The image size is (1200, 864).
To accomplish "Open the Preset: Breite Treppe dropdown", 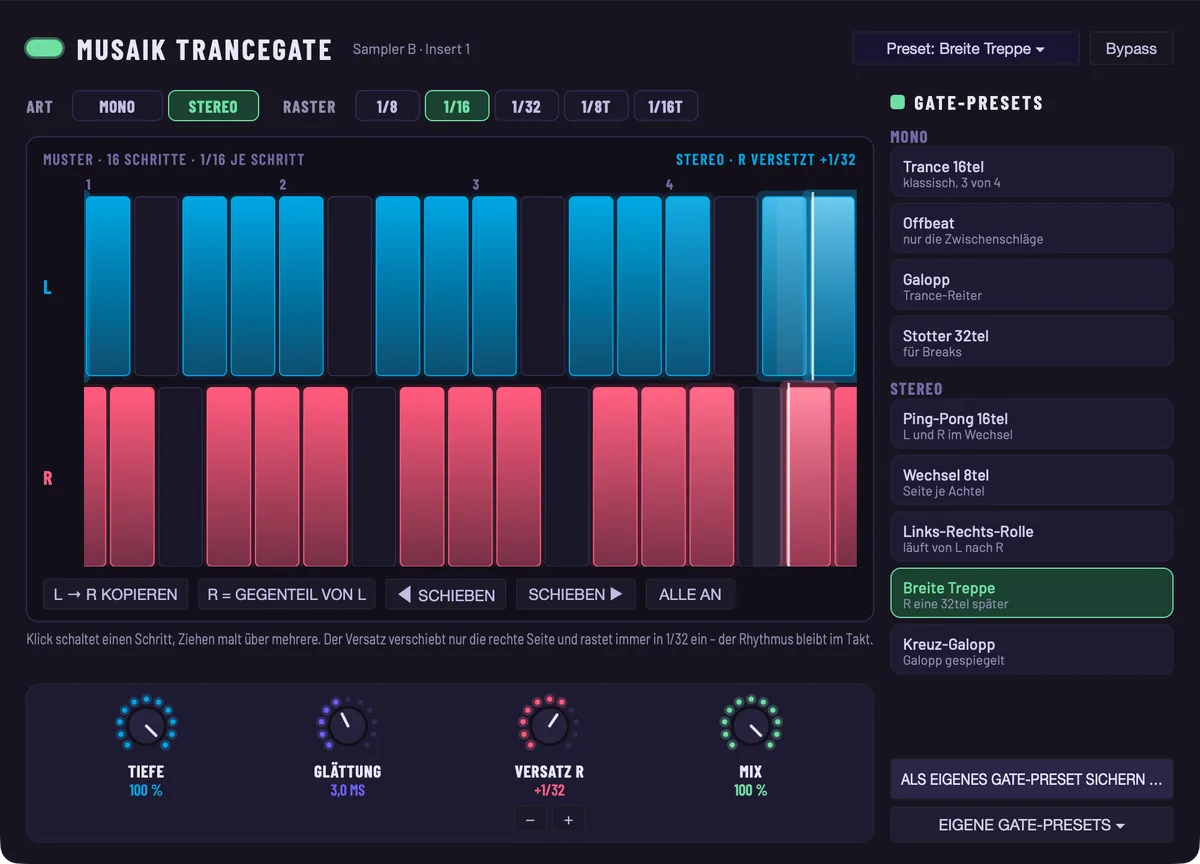I will click(x=965, y=48).
